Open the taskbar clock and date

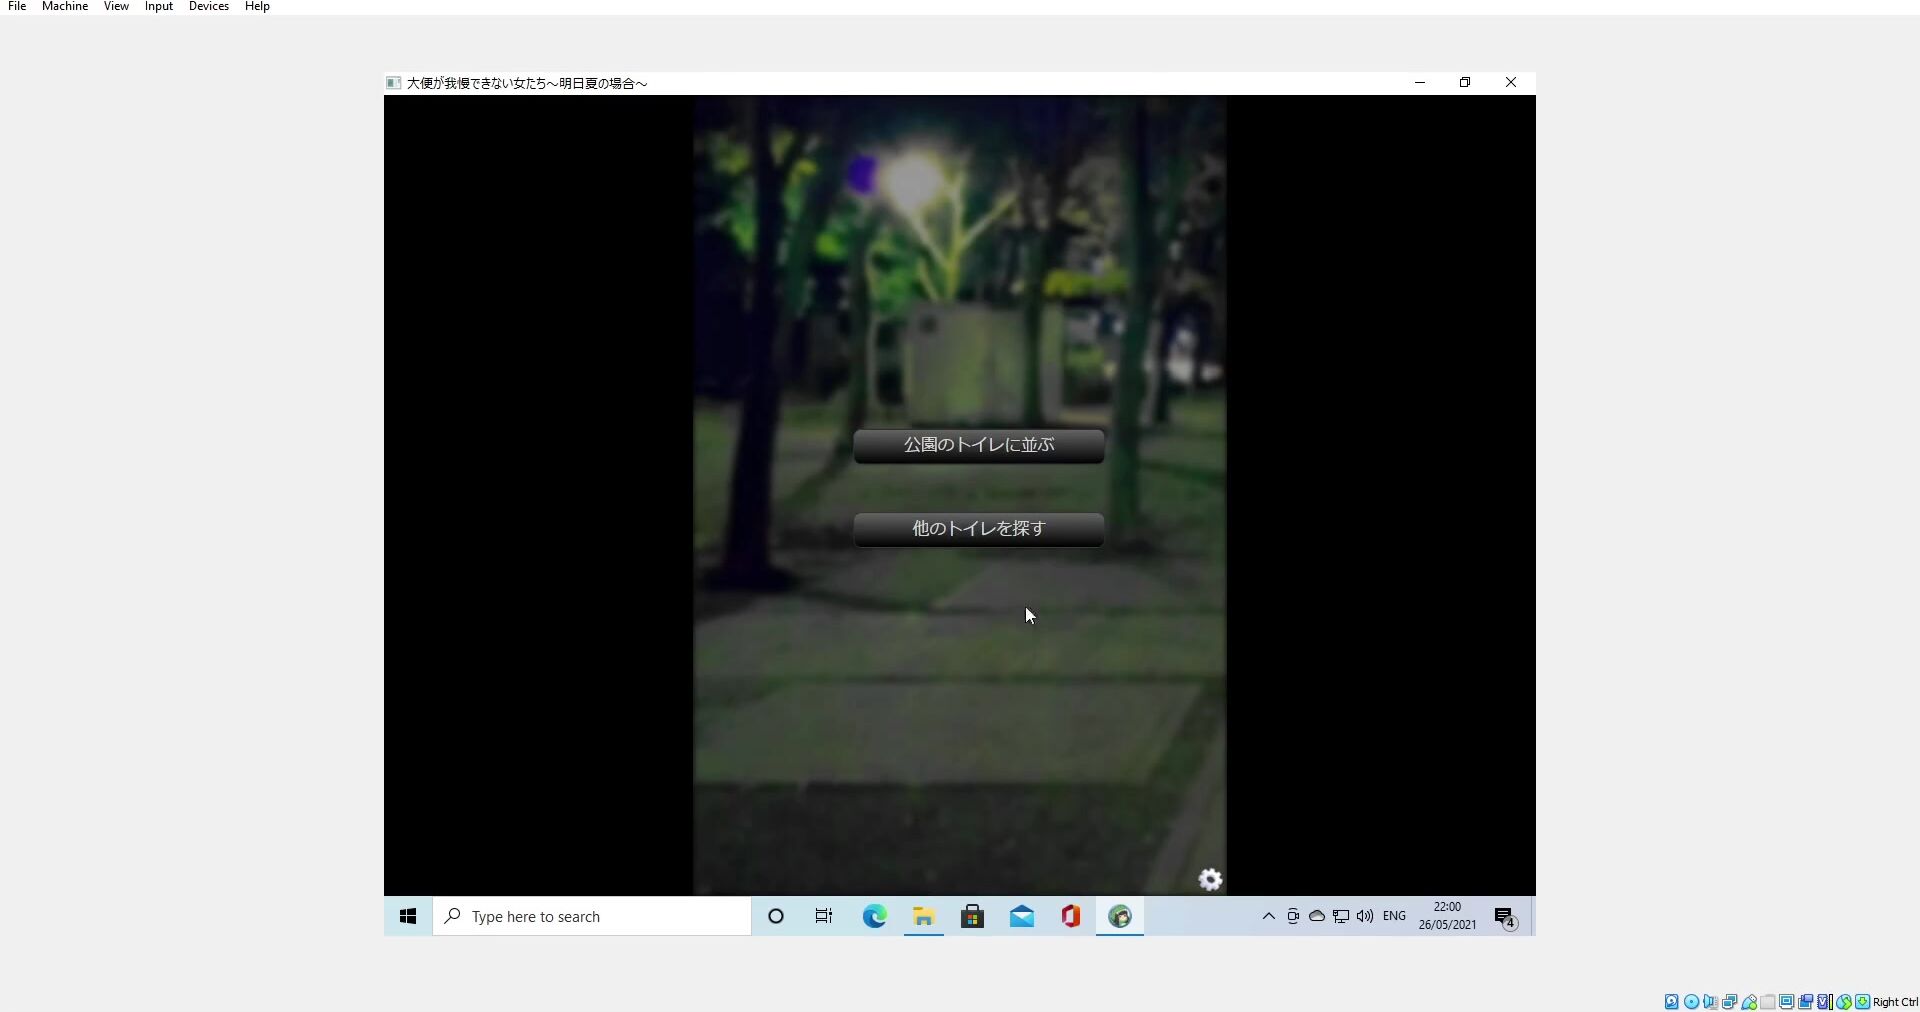[1447, 916]
